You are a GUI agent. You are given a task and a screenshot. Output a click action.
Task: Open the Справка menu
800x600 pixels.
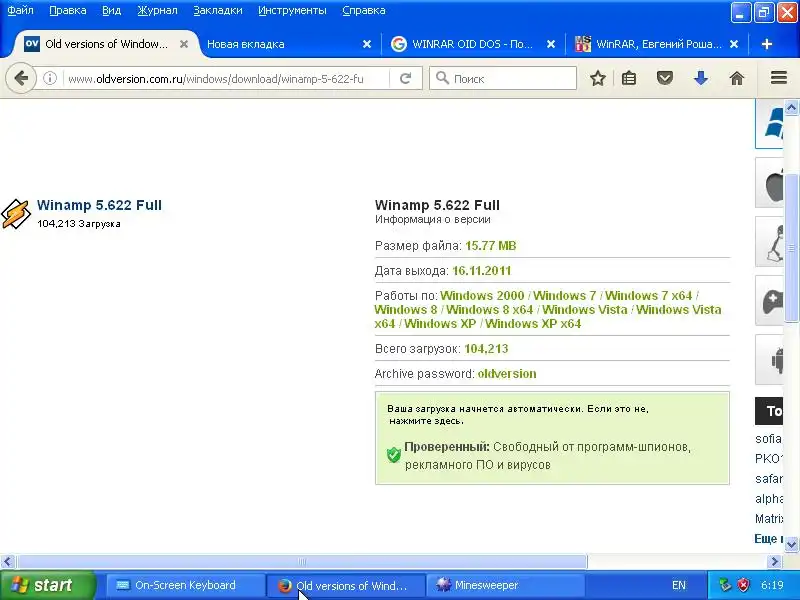[x=363, y=10]
